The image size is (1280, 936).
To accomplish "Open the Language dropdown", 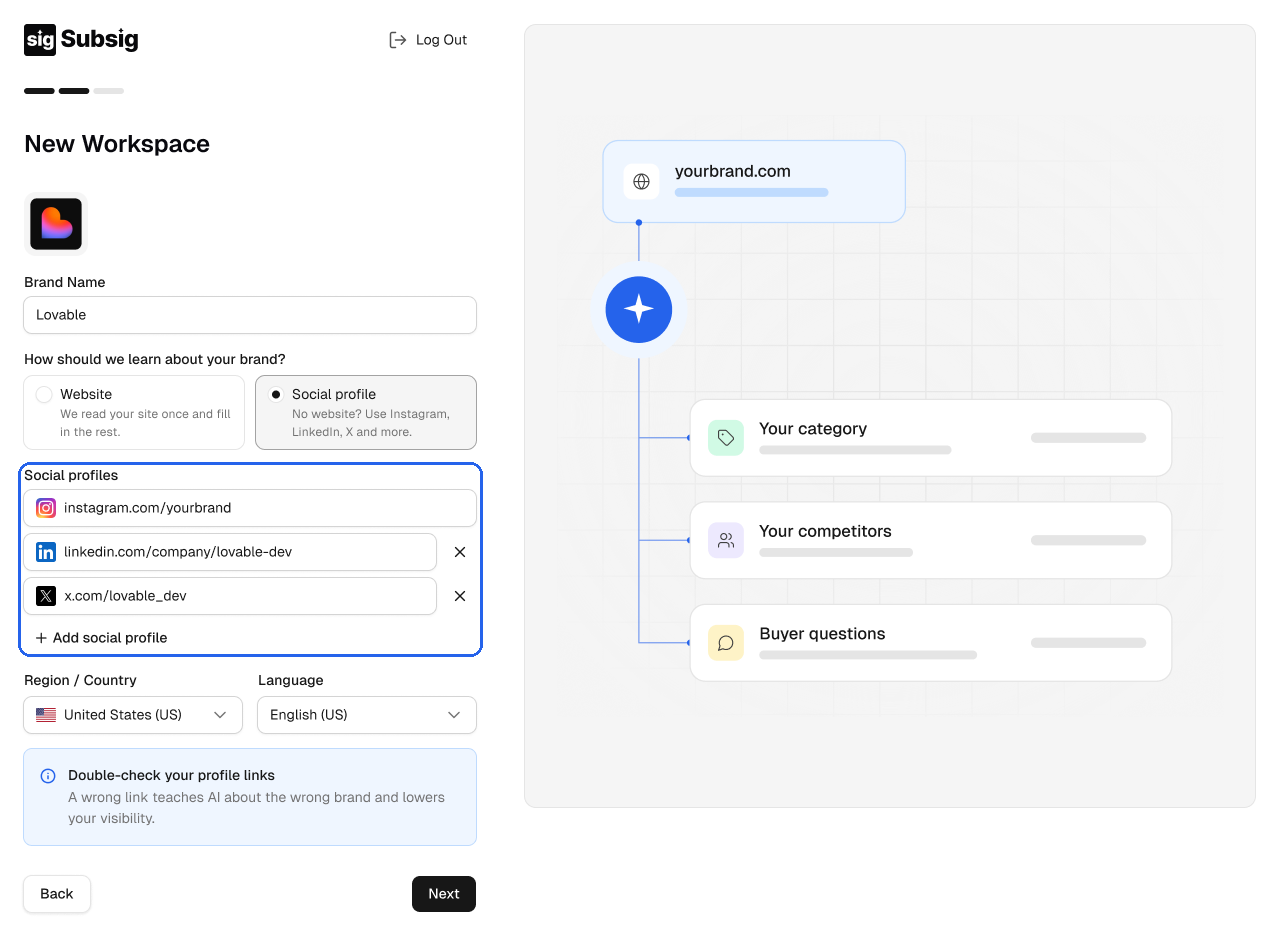I will (x=367, y=715).
